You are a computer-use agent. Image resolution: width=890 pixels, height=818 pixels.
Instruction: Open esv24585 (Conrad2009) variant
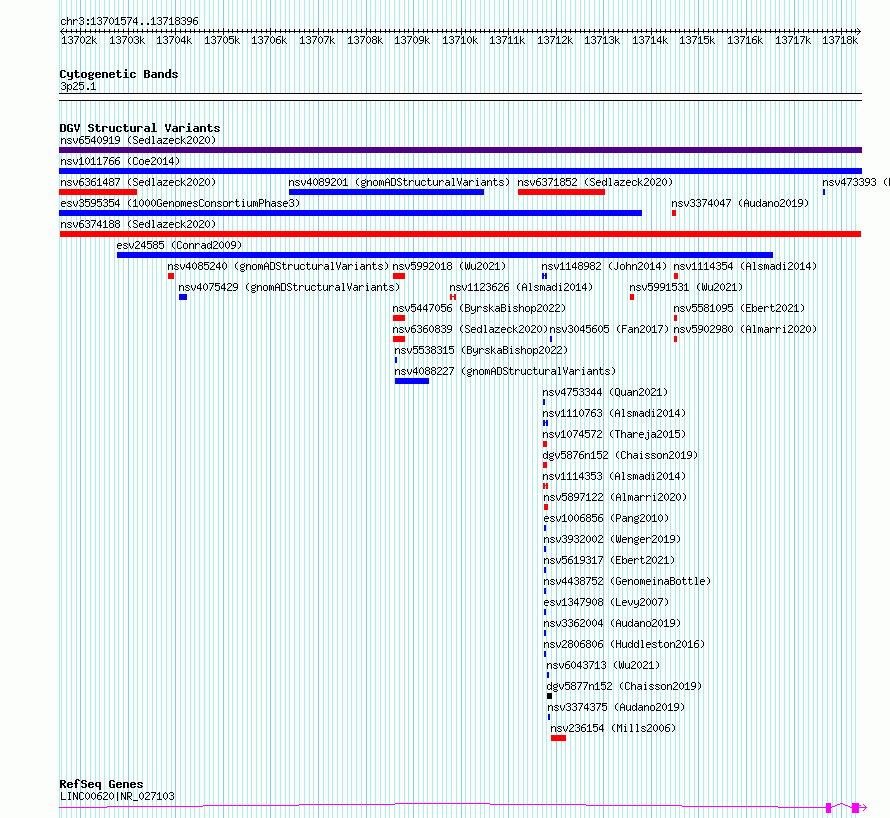pyautogui.click(x=179, y=245)
